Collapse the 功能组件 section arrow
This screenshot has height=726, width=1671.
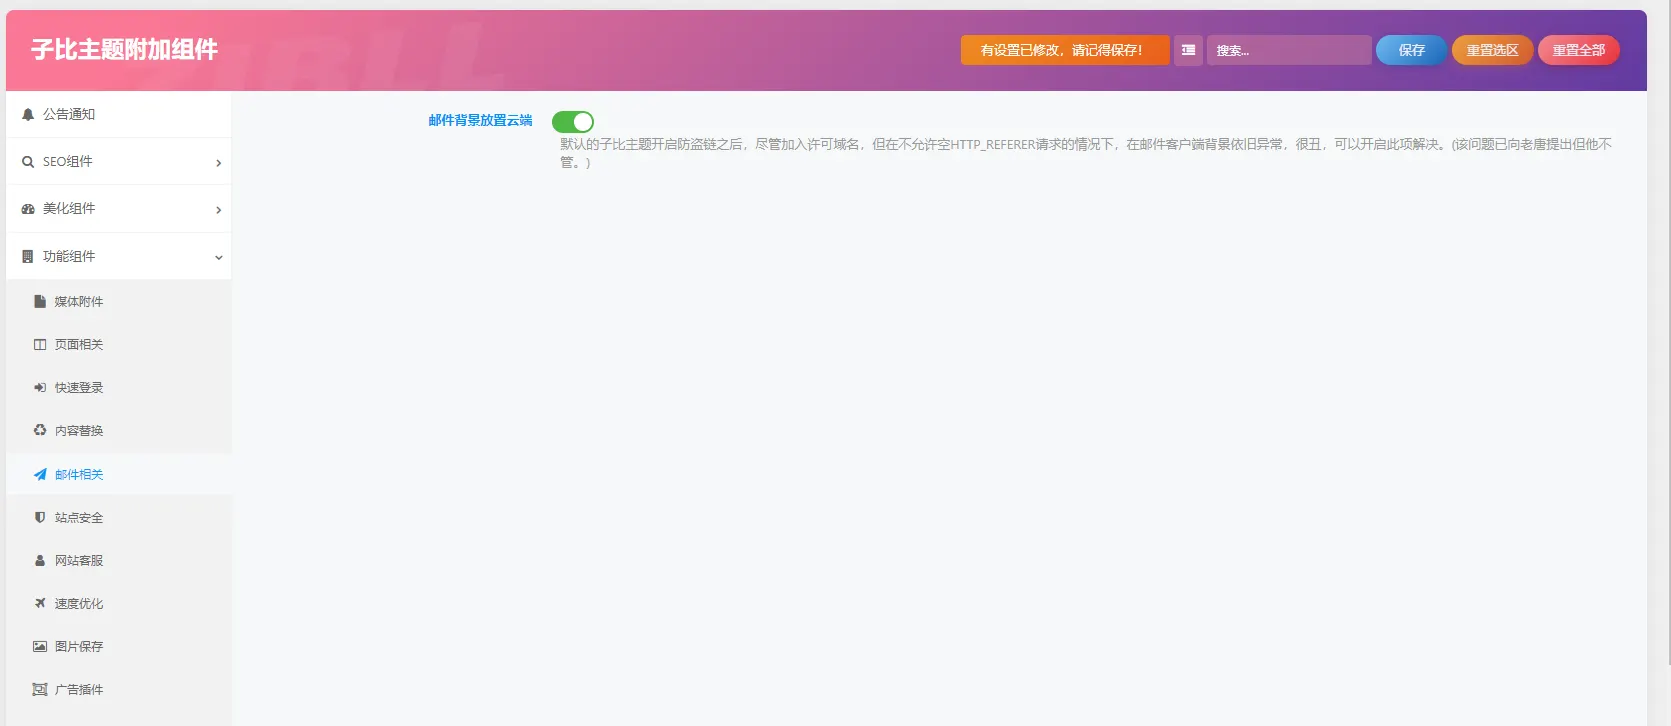tap(218, 257)
